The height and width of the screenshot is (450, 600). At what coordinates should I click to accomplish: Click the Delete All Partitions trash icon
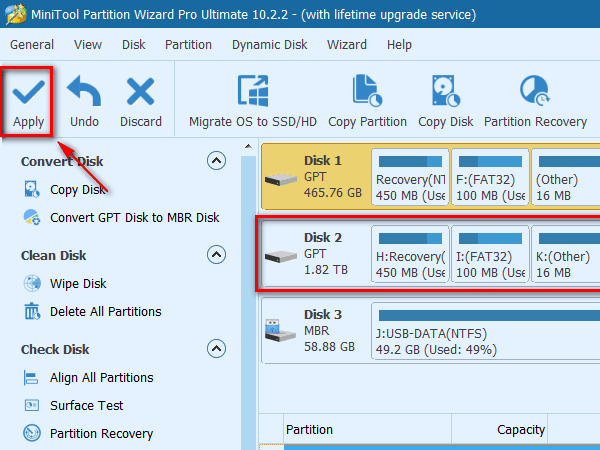(x=32, y=311)
